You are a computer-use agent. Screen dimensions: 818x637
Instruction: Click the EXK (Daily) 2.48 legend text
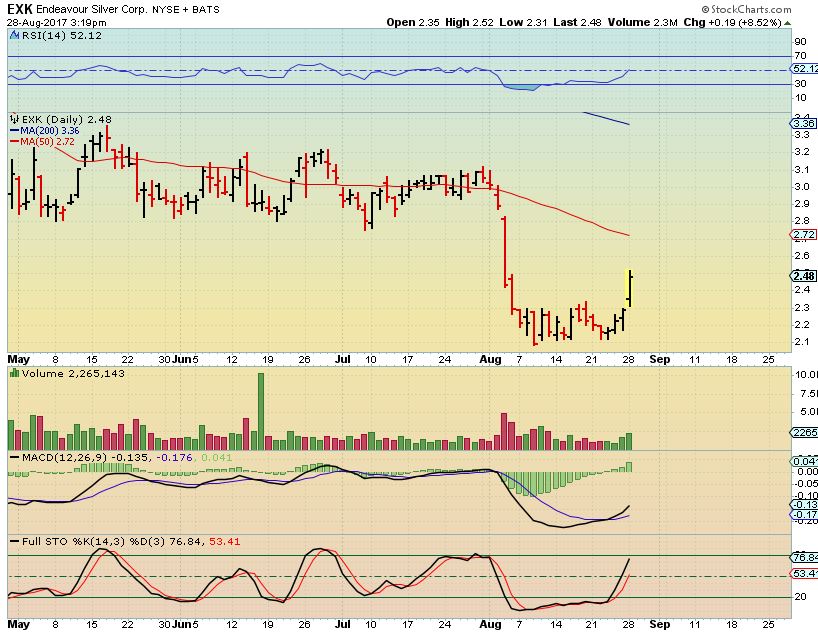(x=66, y=119)
